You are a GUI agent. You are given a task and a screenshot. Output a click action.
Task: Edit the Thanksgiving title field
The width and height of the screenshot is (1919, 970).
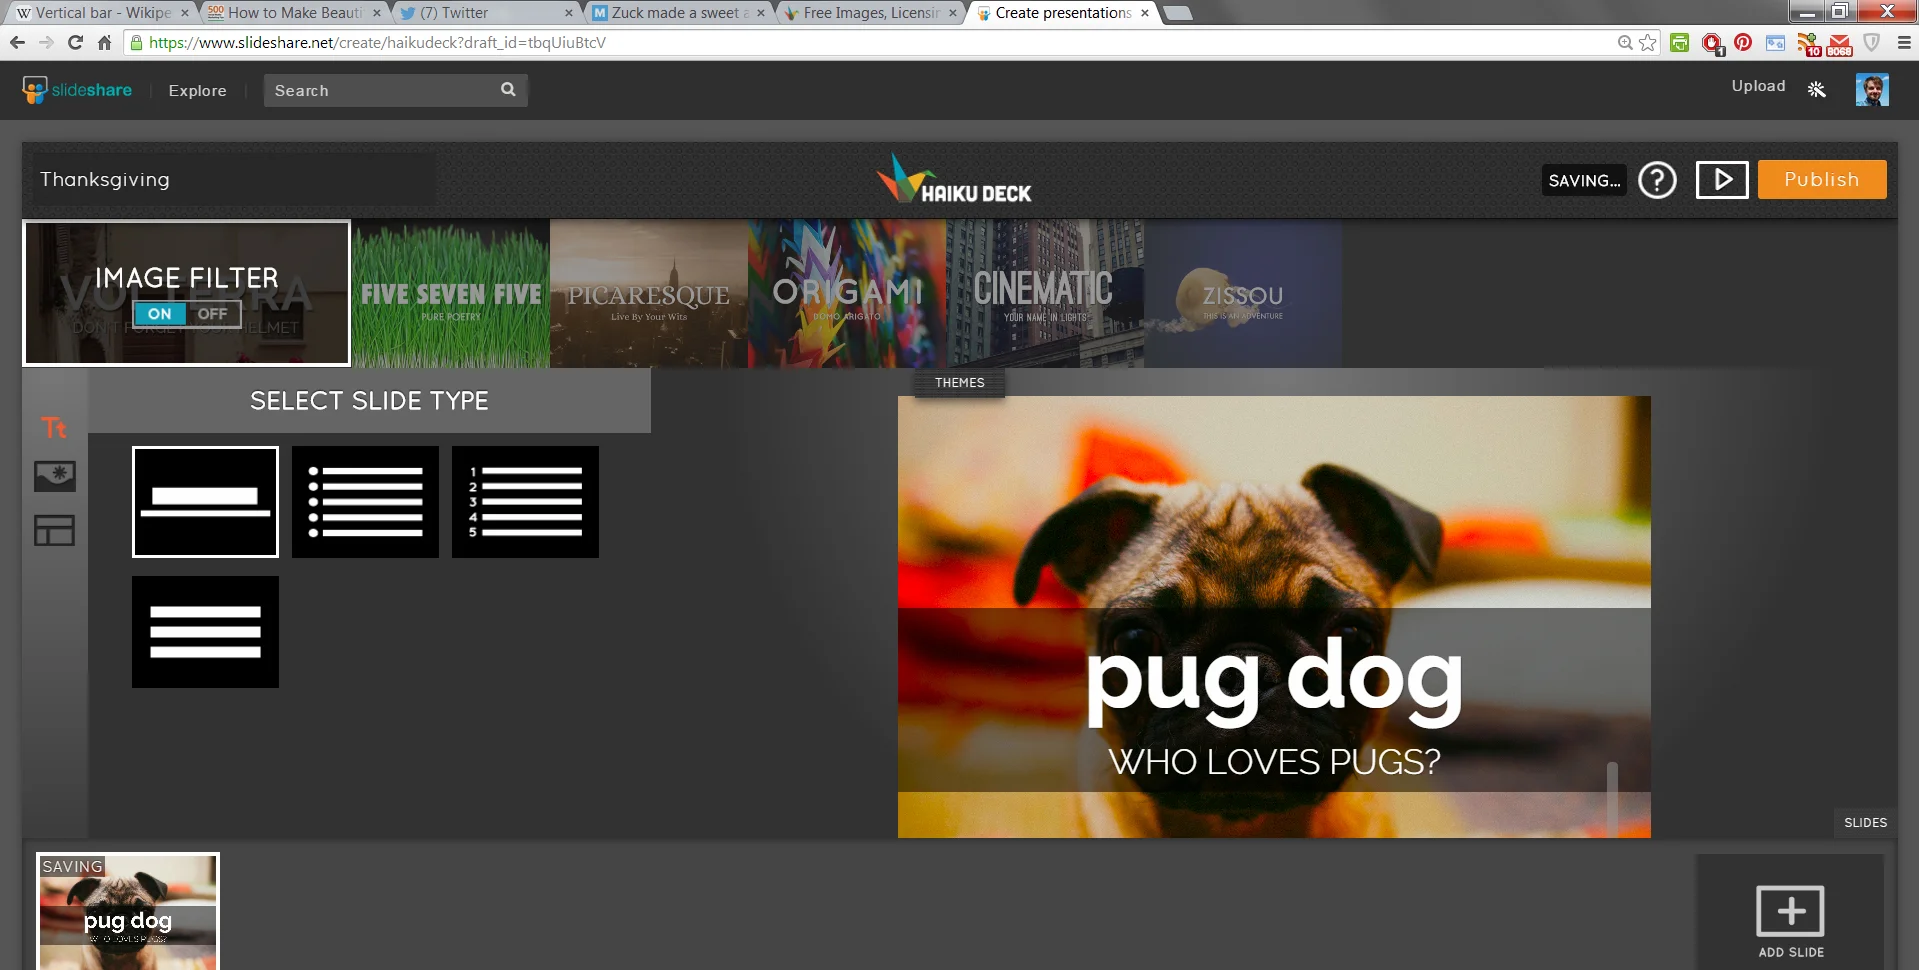click(234, 180)
